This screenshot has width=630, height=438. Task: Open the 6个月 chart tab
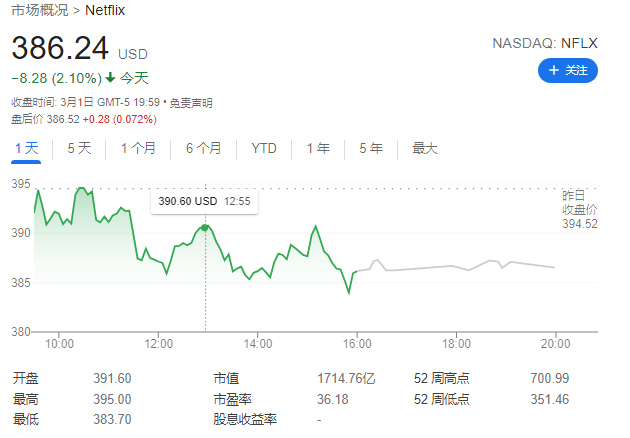203,148
